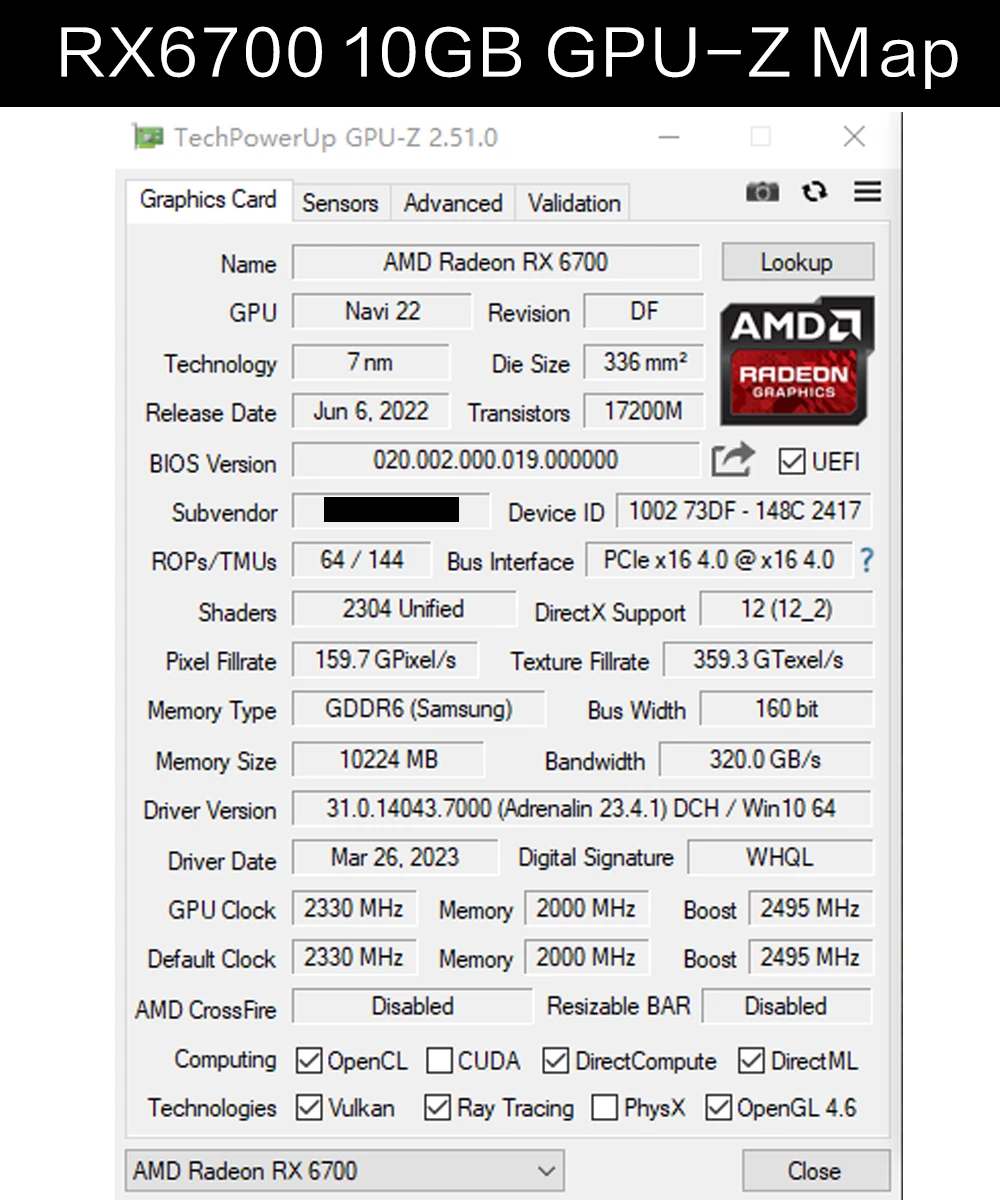This screenshot has height=1200, width=1000.
Task: Switch to the Sensors tab
Action: [x=340, y=203]
